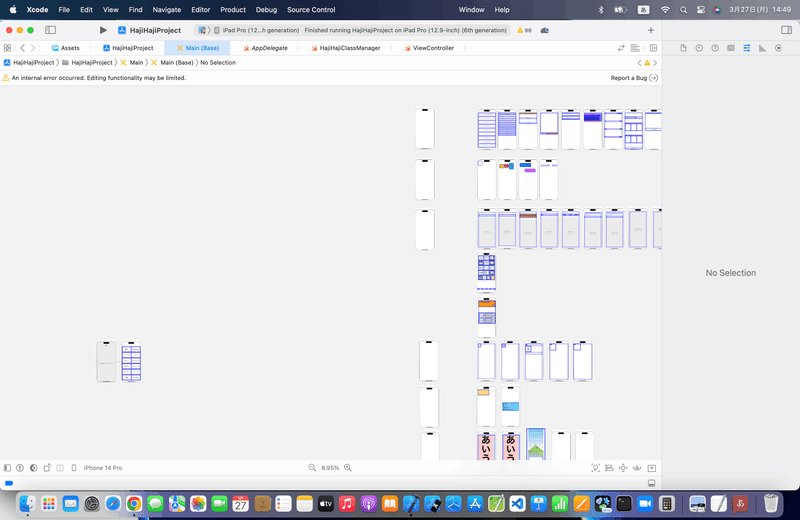800x520 pixels.
Task: Open the No Selection breadcrumb
Action: point(218,63)
